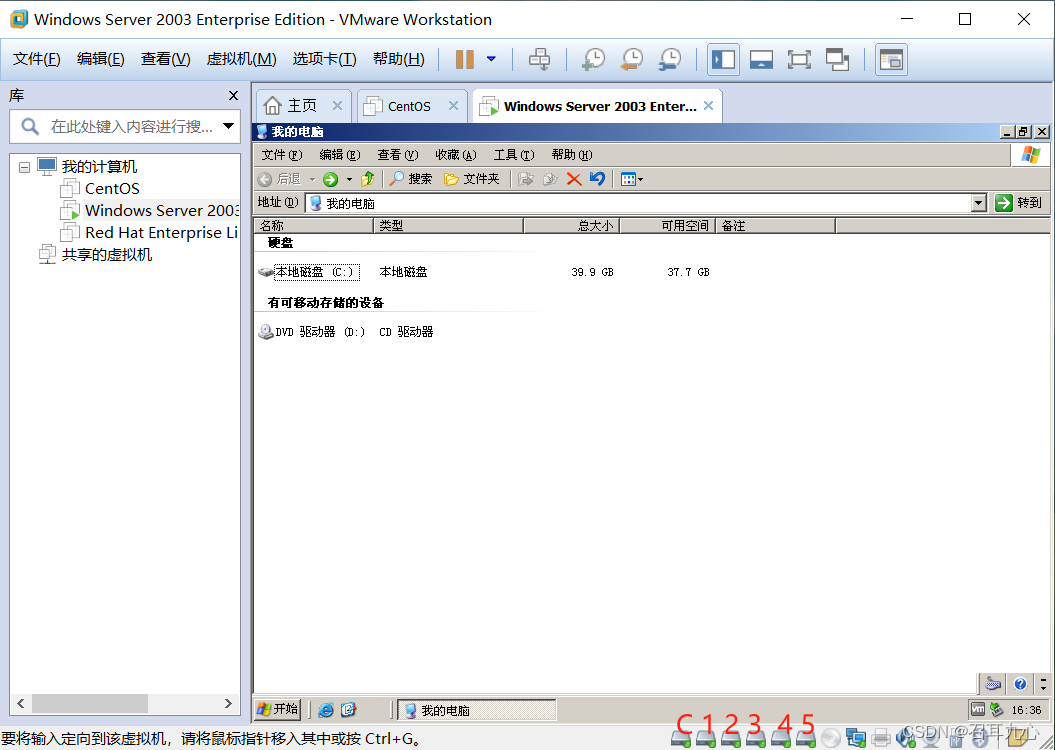Open the VMware 文件(F) menu
1055x750 pixels.
click(36, 59)
